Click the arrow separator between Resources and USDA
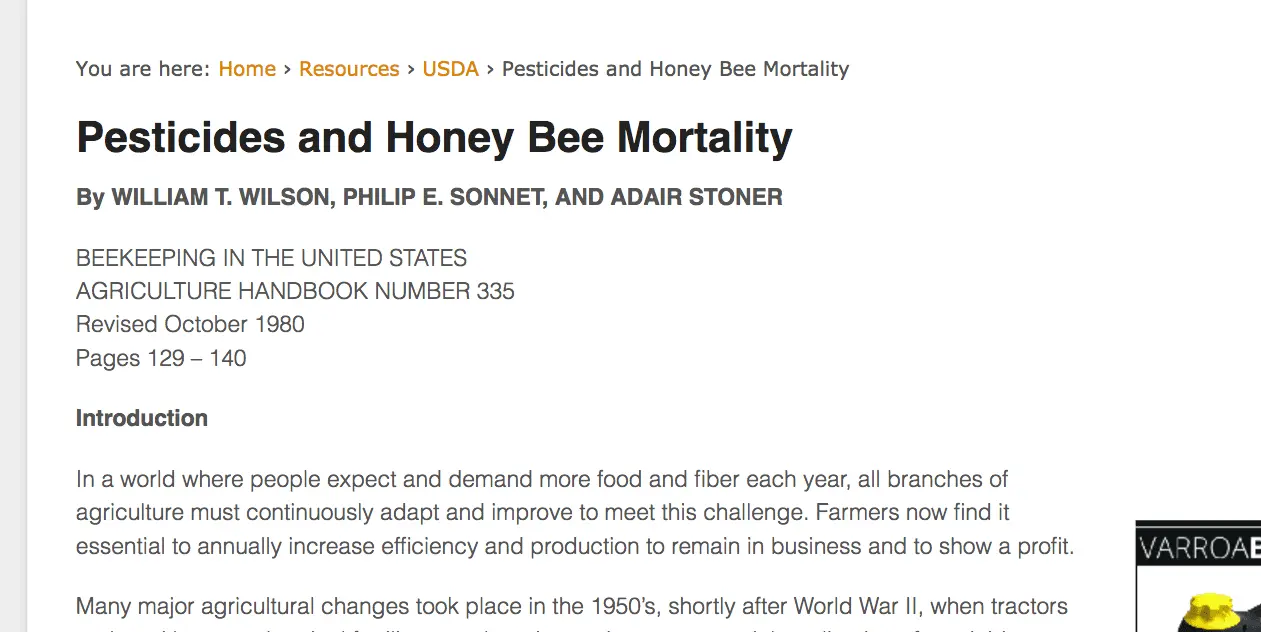 (x=411, y=69)
